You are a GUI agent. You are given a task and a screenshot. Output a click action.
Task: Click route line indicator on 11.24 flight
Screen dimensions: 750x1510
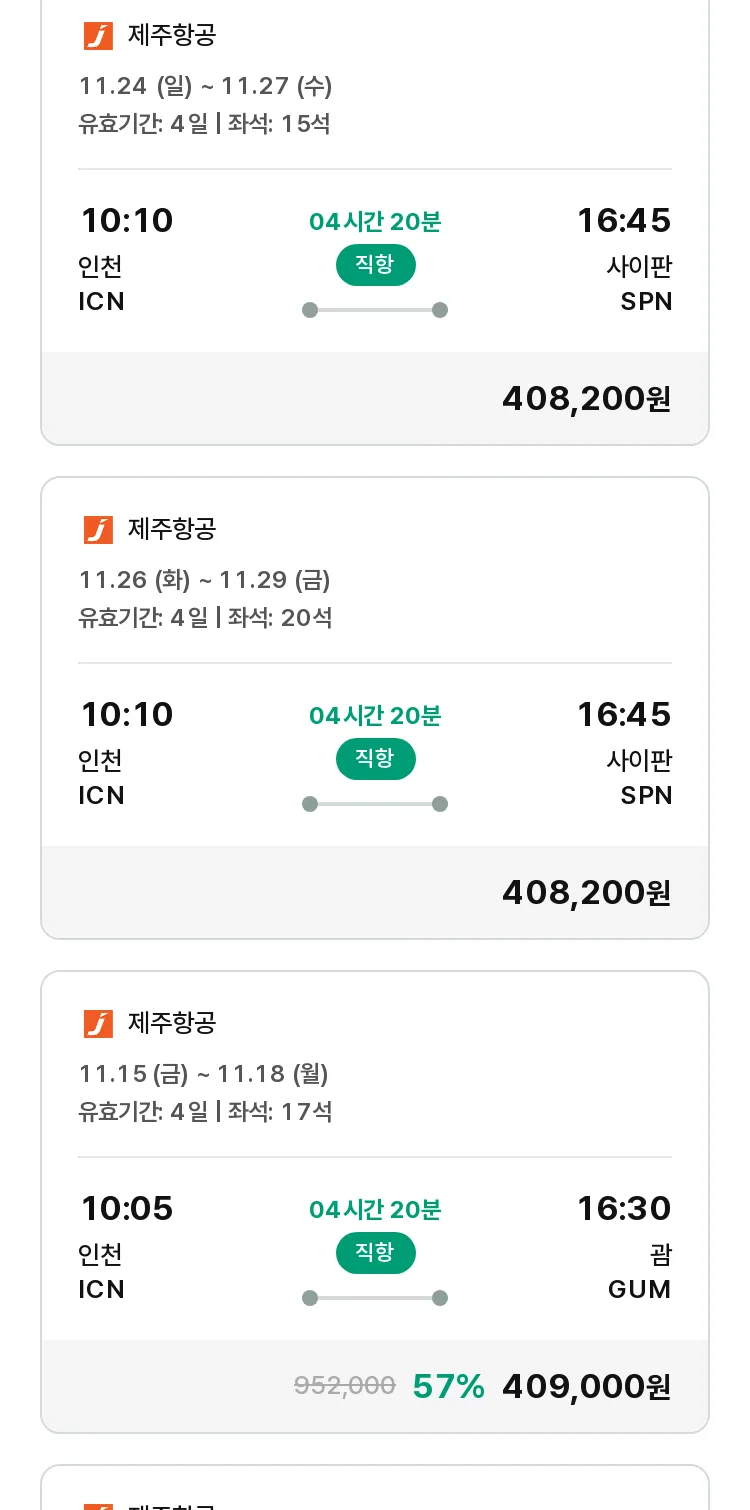point(375,310)
